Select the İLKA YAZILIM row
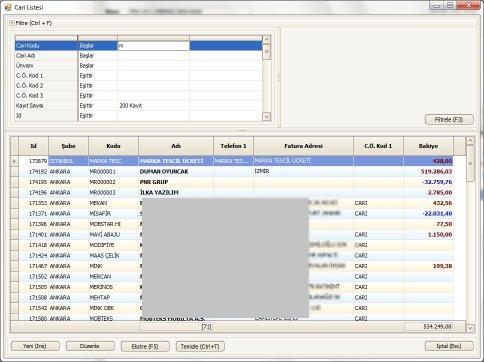Viewport: 484px width, 362px height. [x=232, y=192]
